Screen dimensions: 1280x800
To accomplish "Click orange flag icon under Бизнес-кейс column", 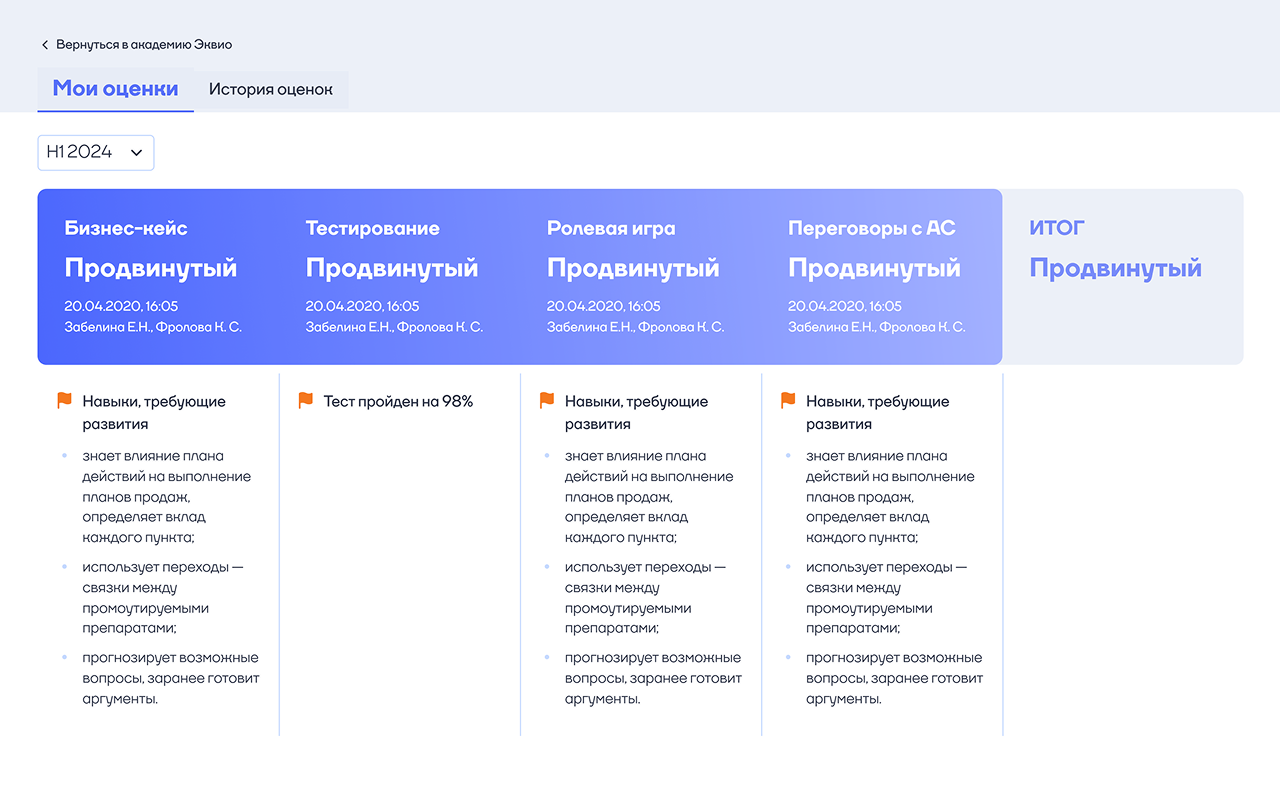I will point(65,401).
